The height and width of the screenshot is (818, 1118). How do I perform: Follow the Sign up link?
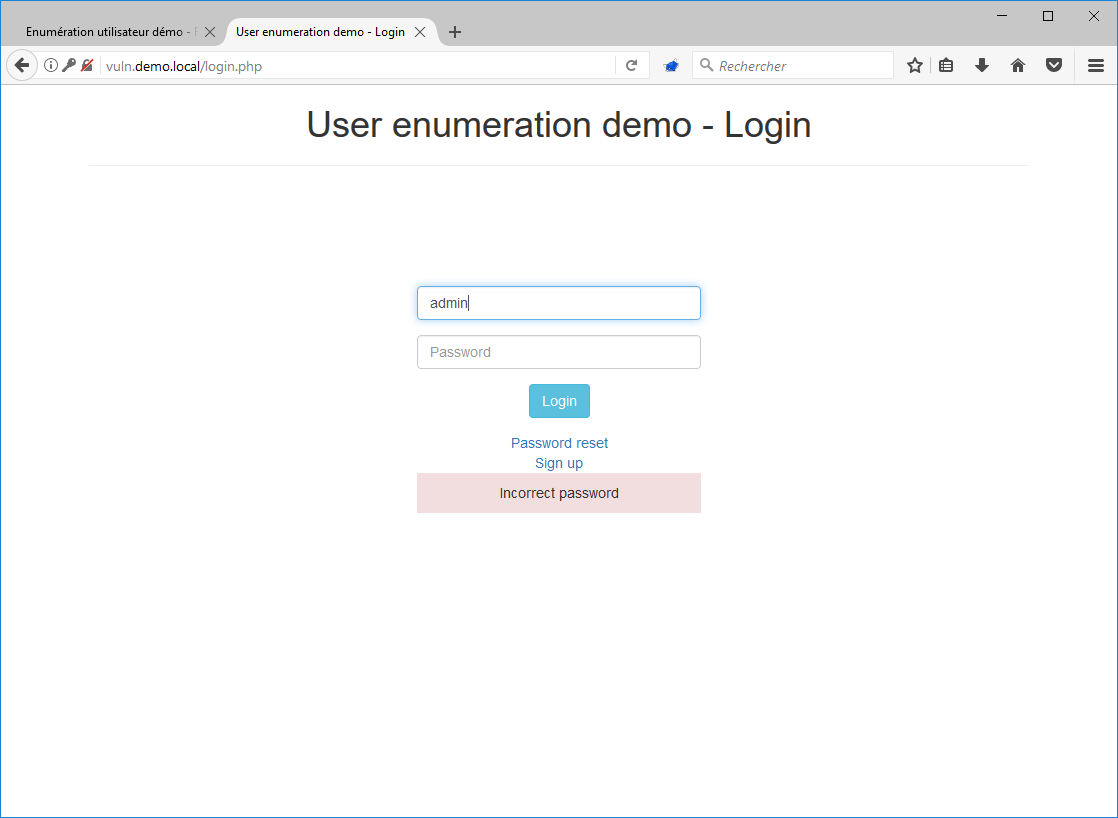[x=559, y=463]
